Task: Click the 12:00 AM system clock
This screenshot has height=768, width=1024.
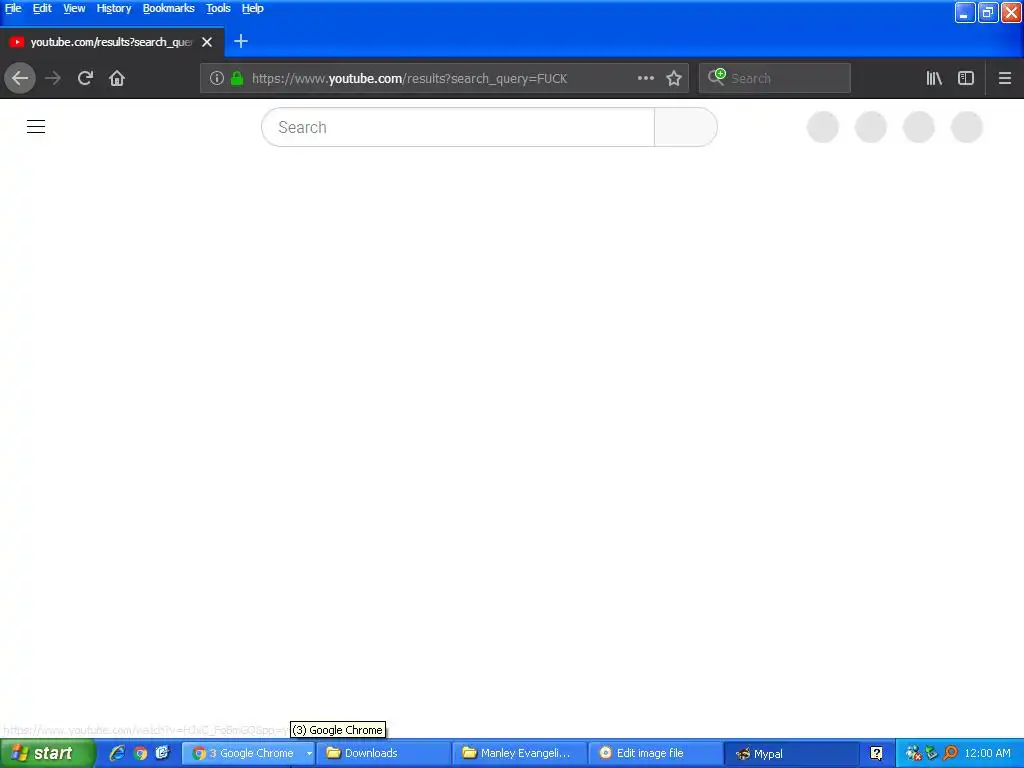Action: pos(987,754)
